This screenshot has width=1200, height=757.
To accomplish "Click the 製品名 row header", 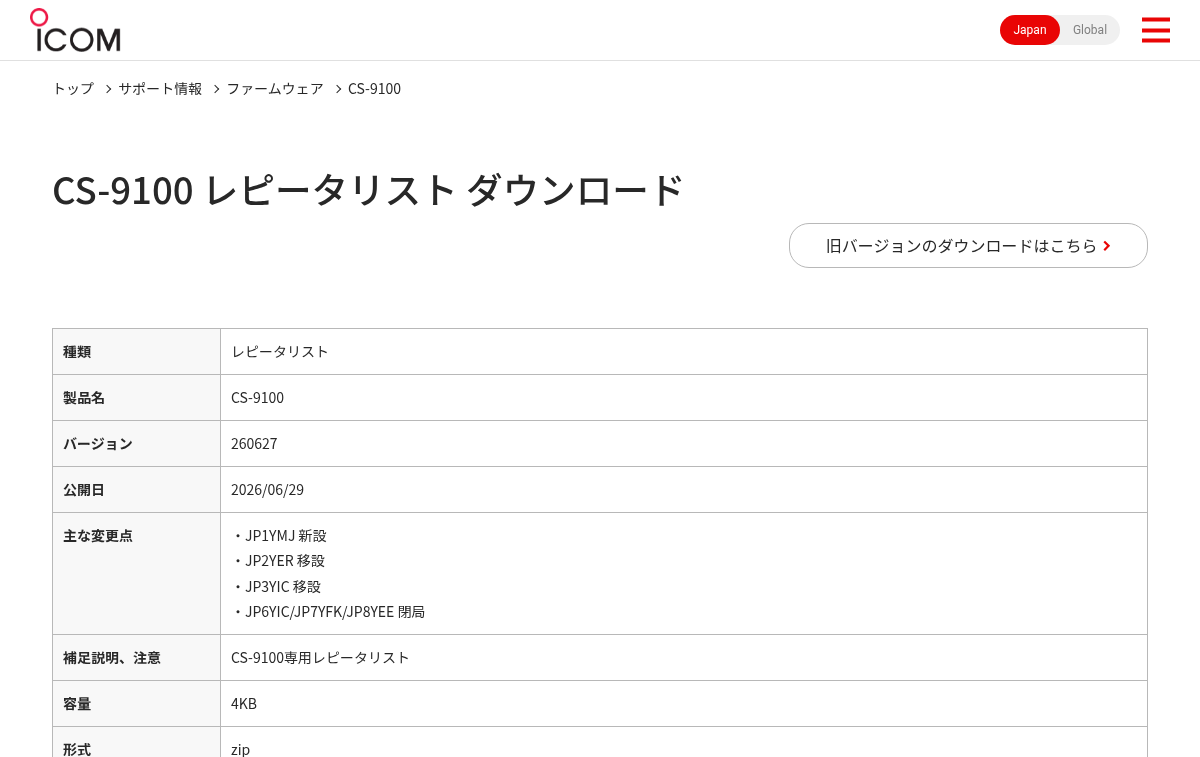I will click(x=136, y=397).
